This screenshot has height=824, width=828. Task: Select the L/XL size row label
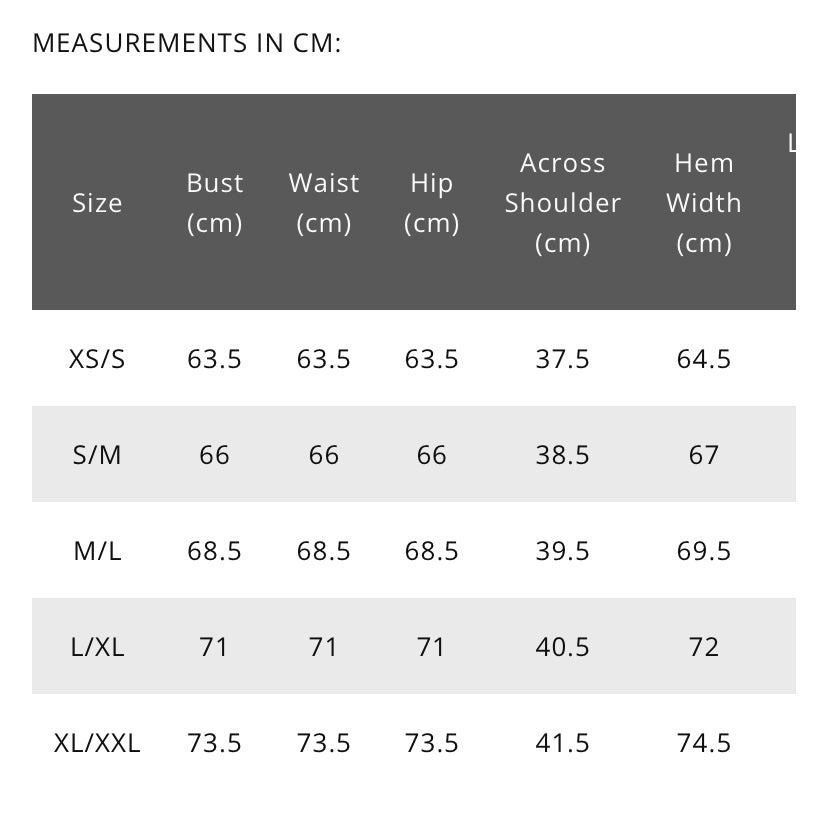[97, 647]
